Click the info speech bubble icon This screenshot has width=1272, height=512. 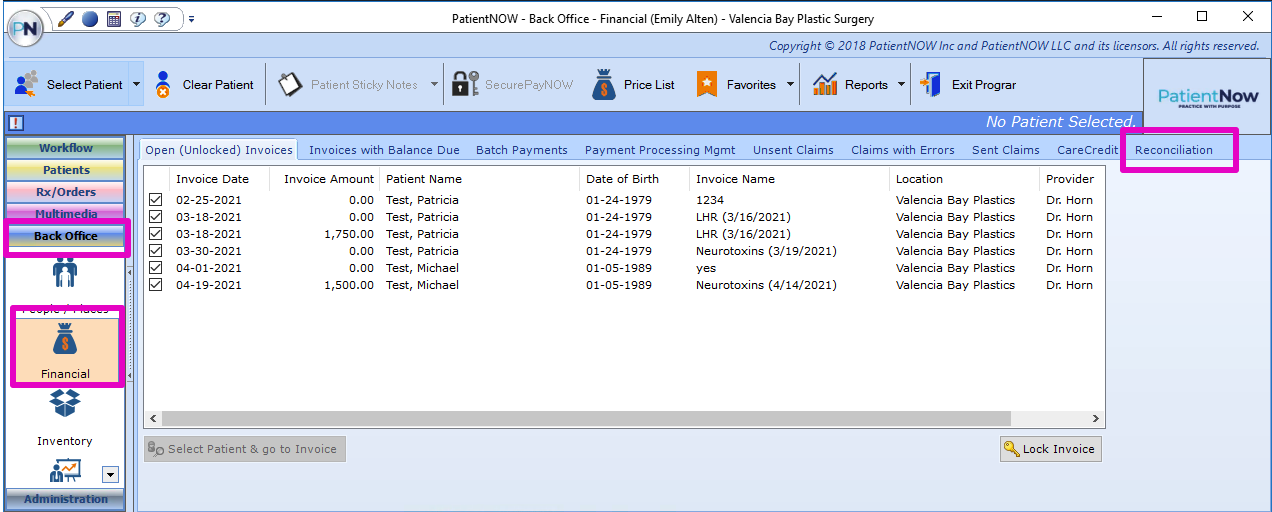pos(138,18)
